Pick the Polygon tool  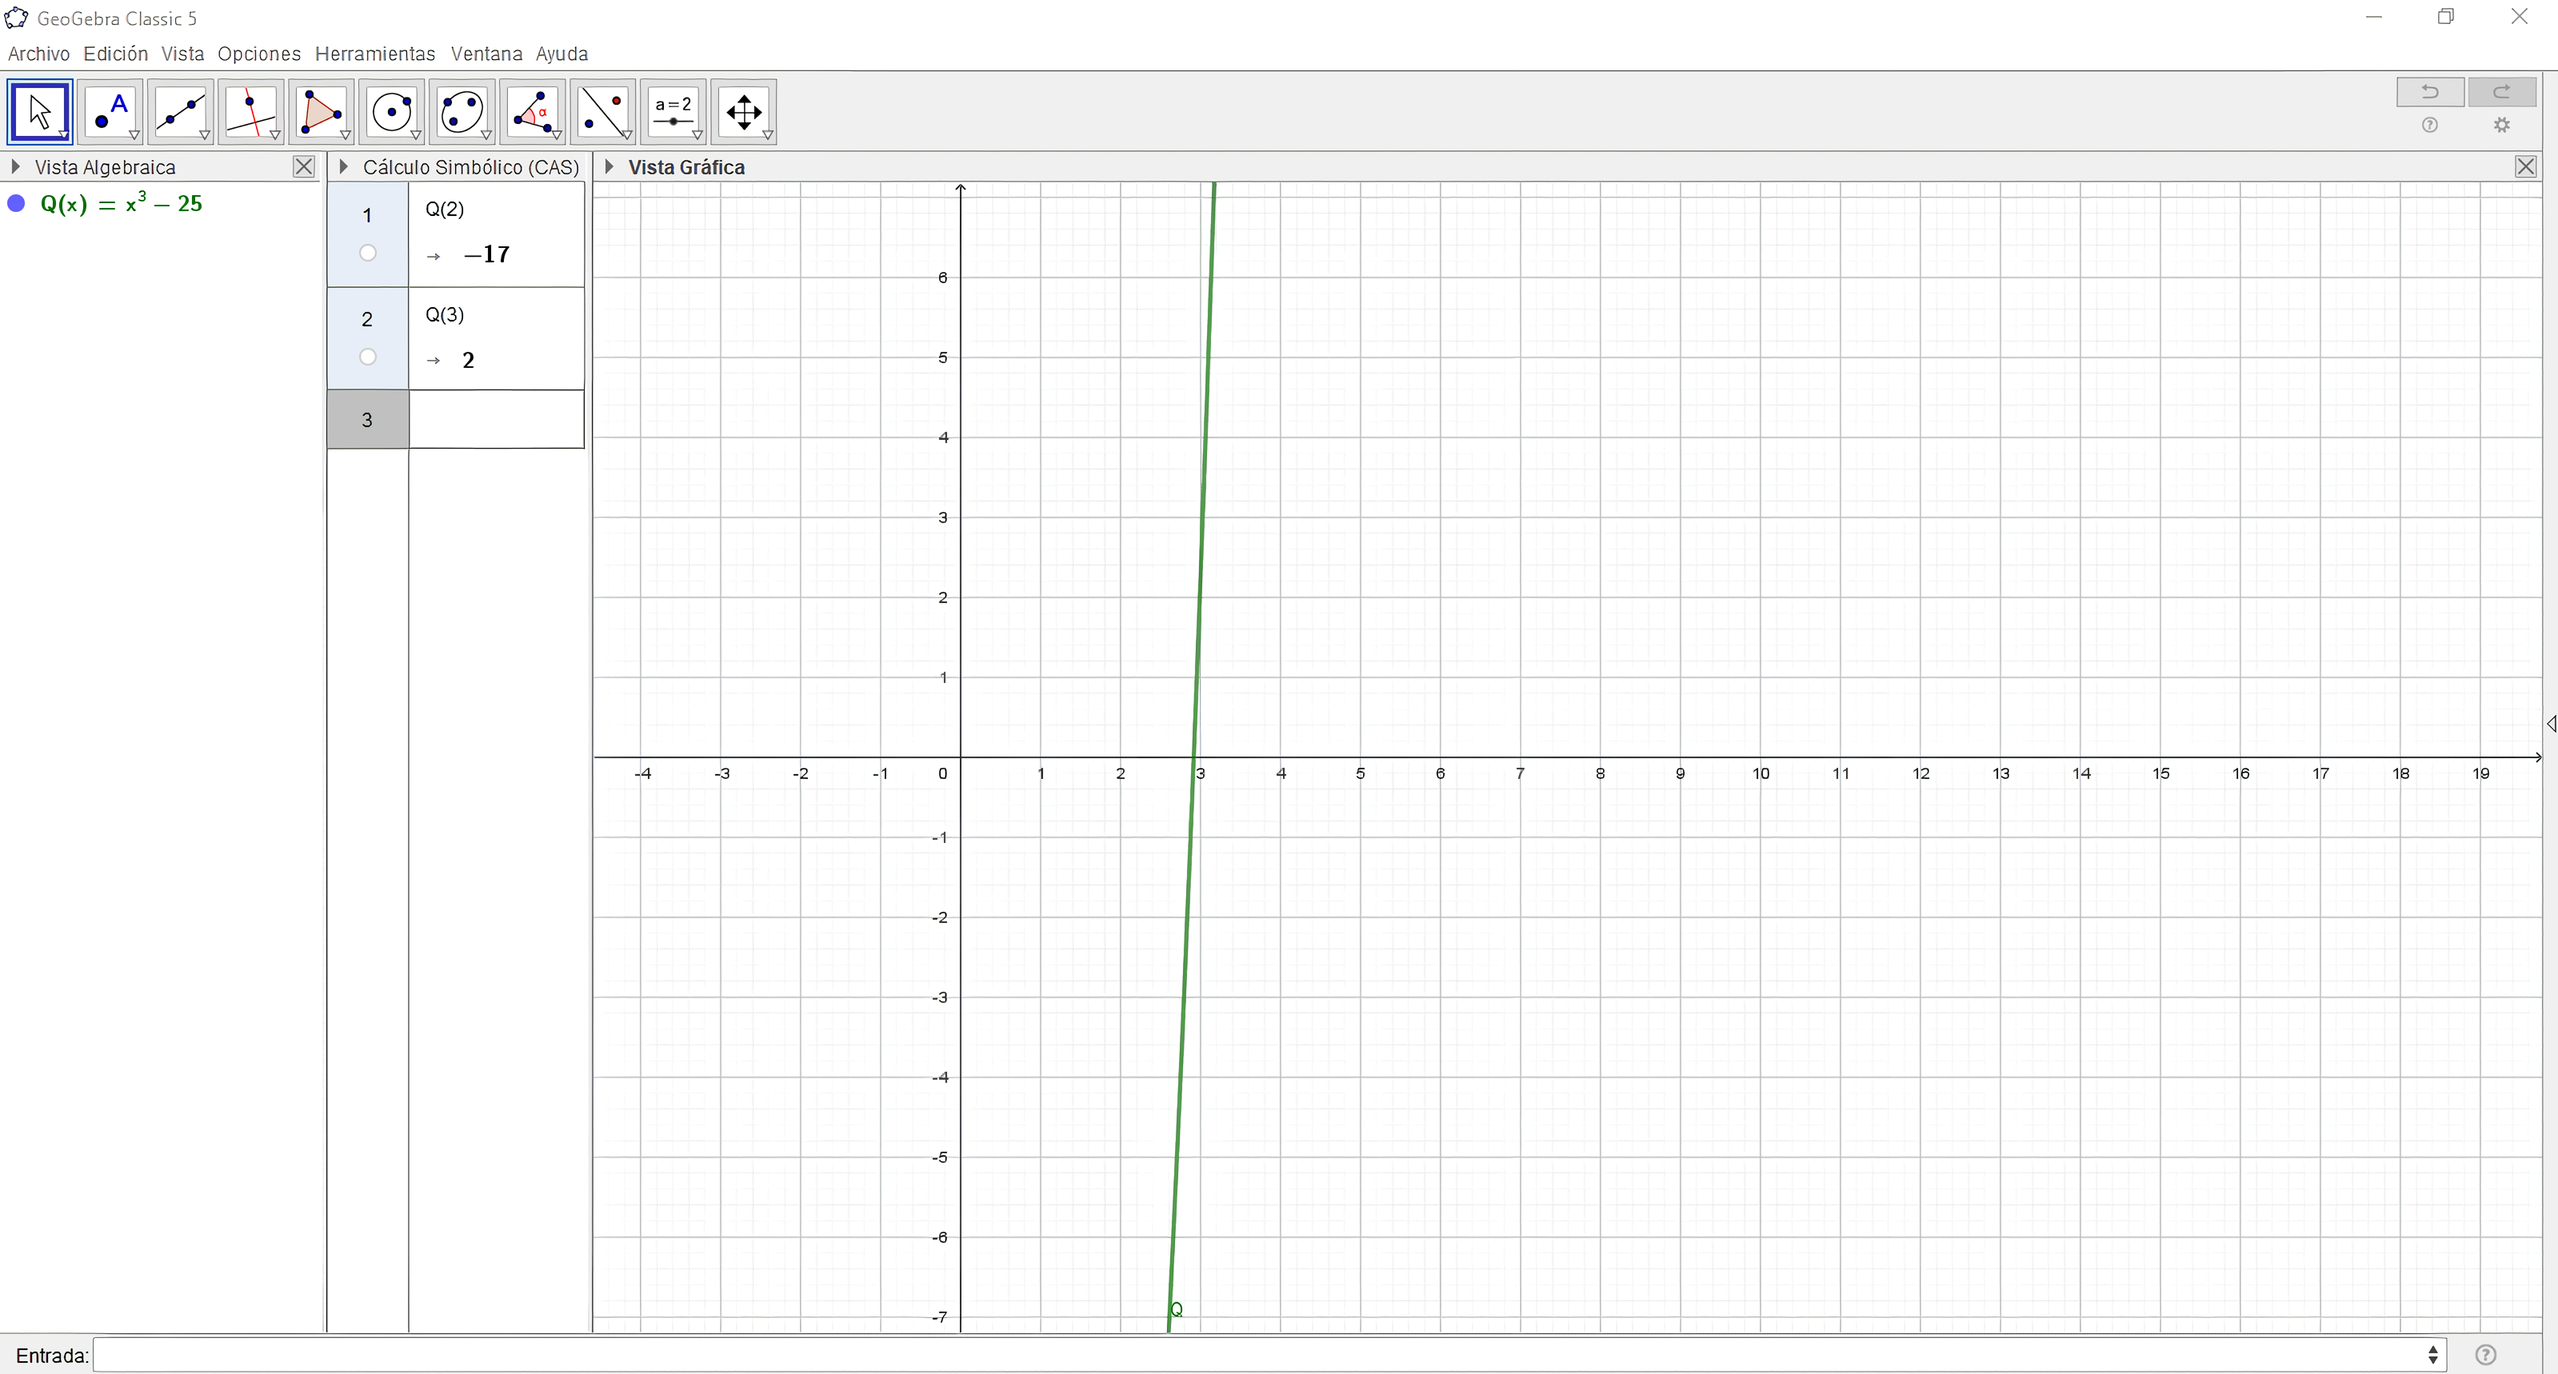(321, 111)
